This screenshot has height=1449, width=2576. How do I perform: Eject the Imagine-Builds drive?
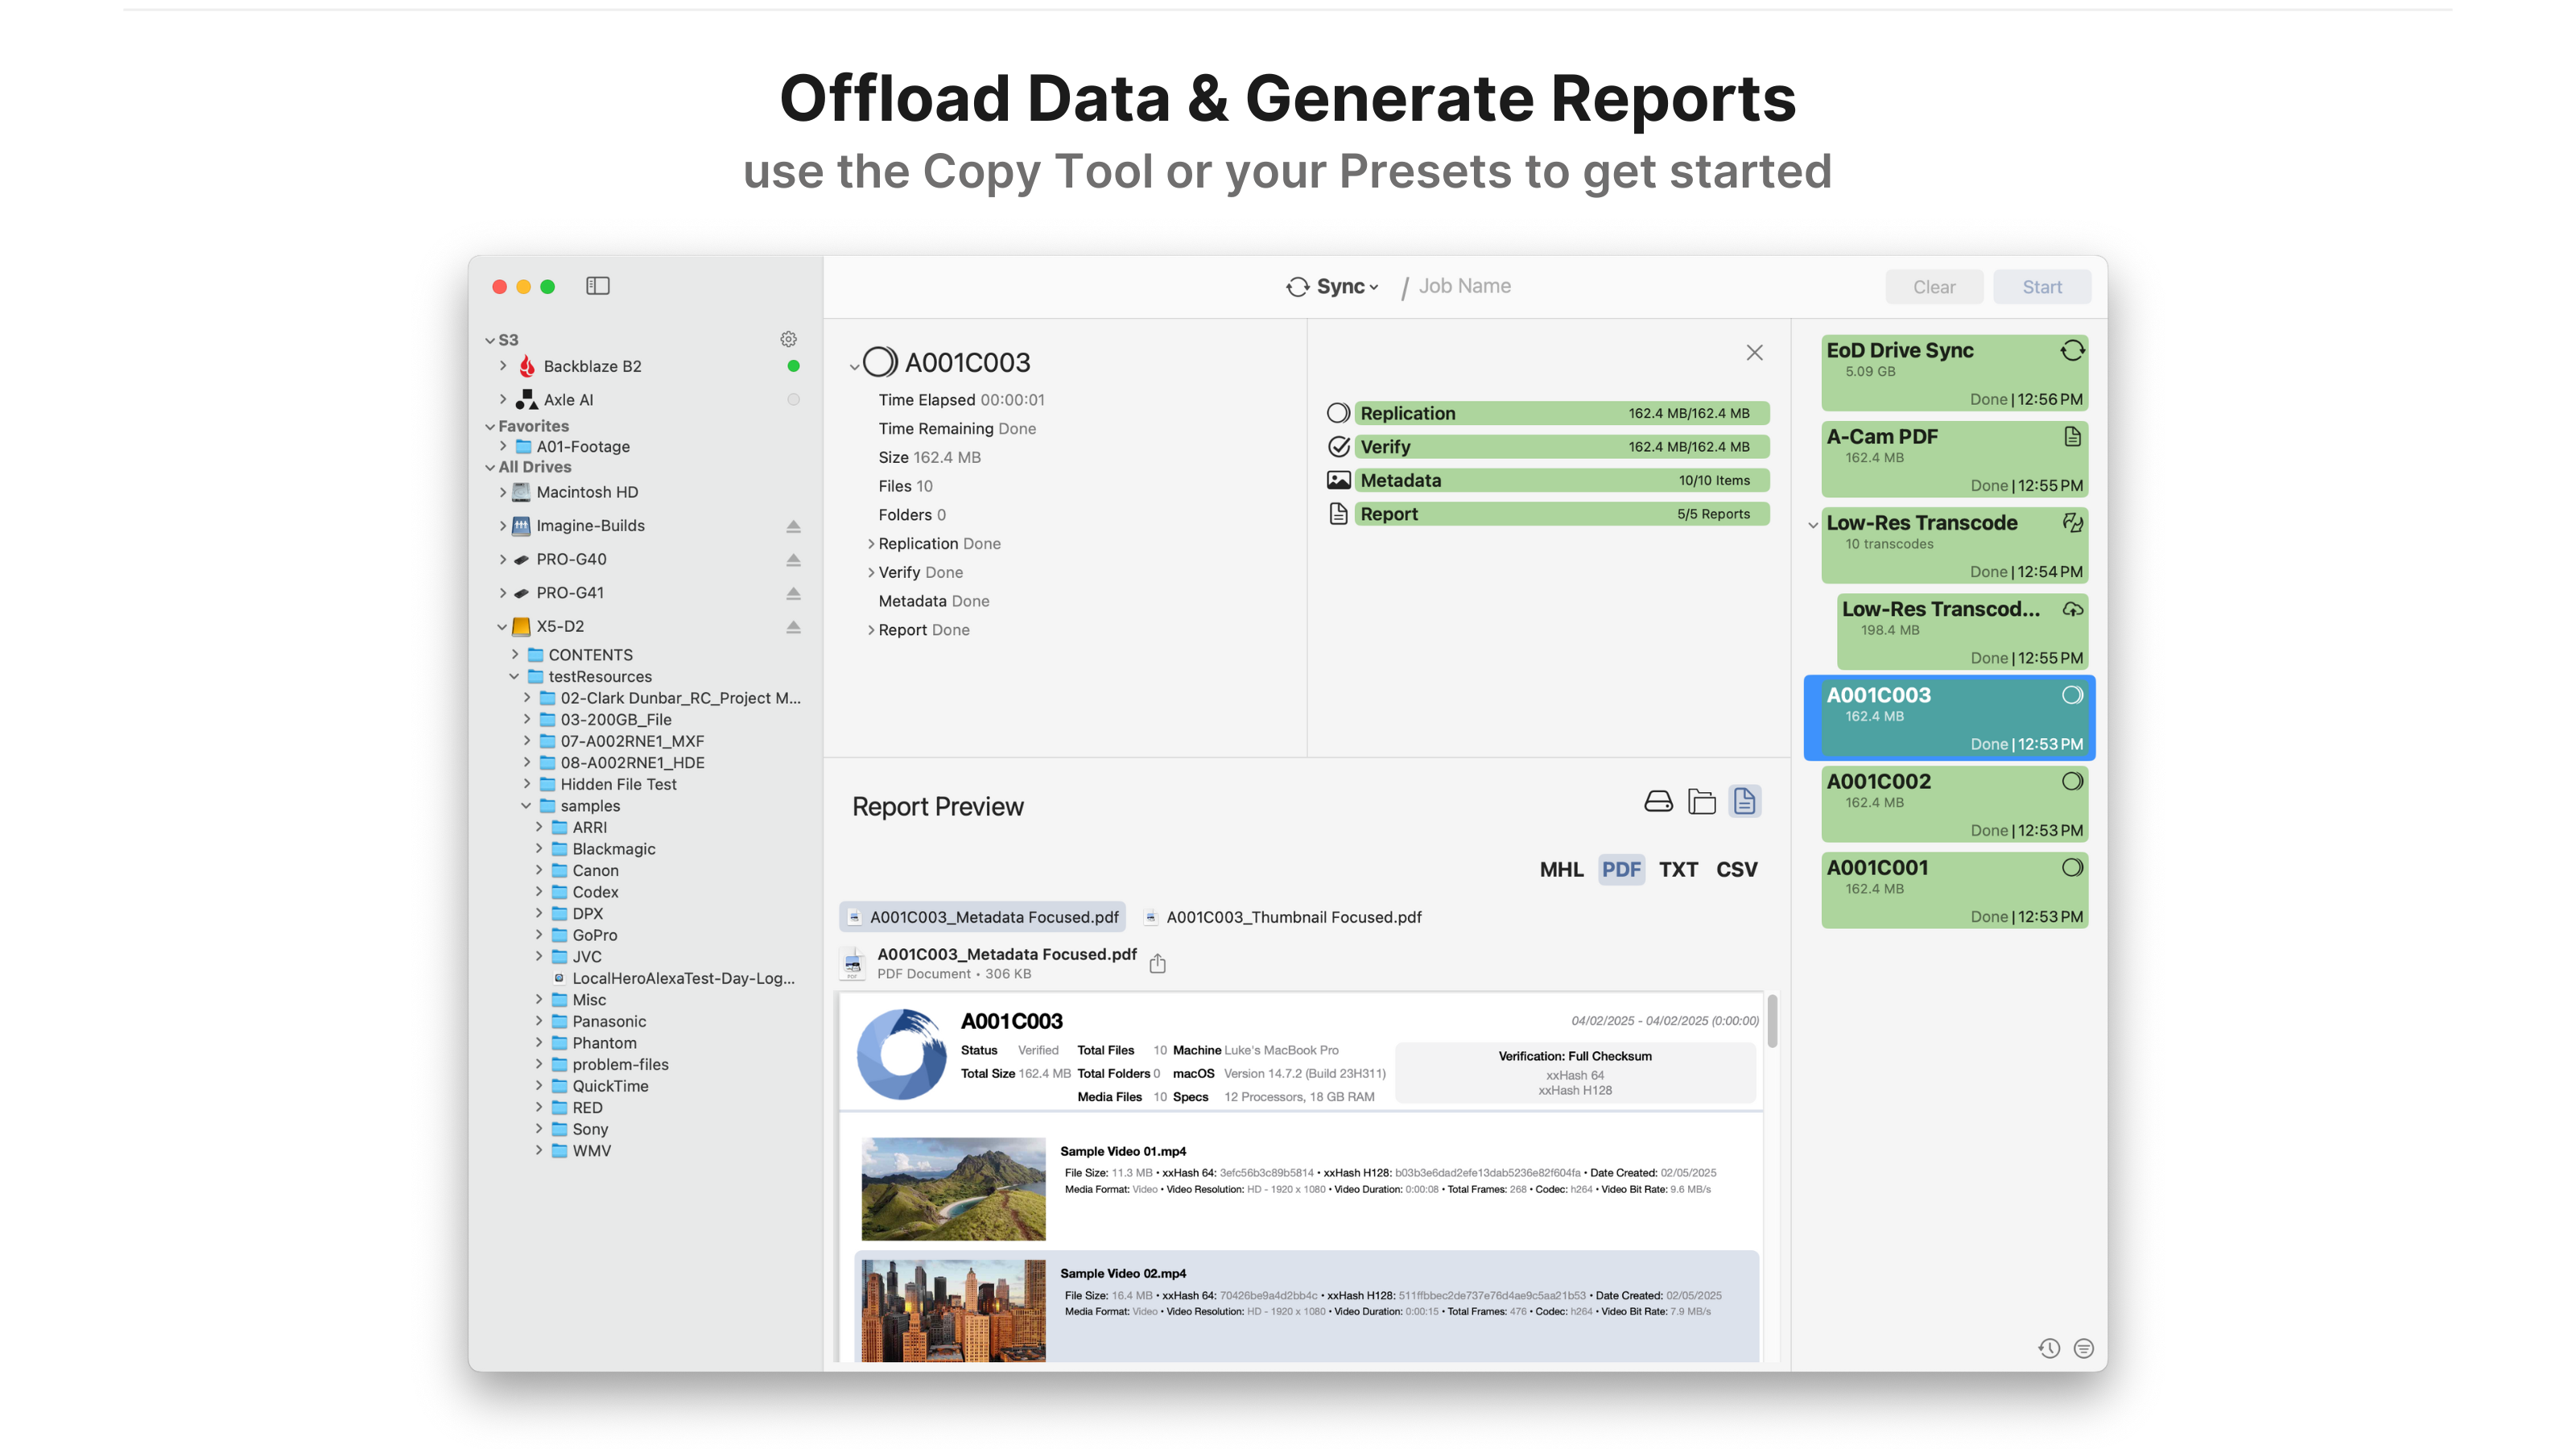click(x=793, y=526)
